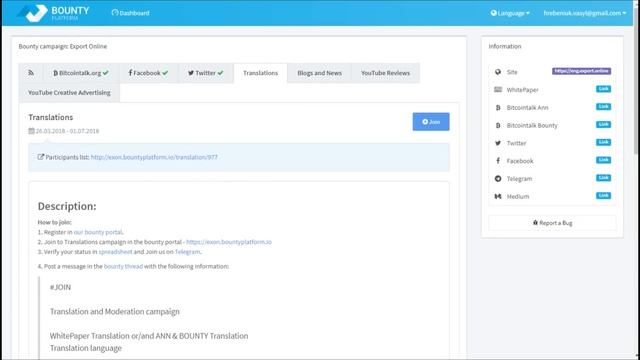Click the Twitter Link badge in Information
640x360 pixels.
603,142
